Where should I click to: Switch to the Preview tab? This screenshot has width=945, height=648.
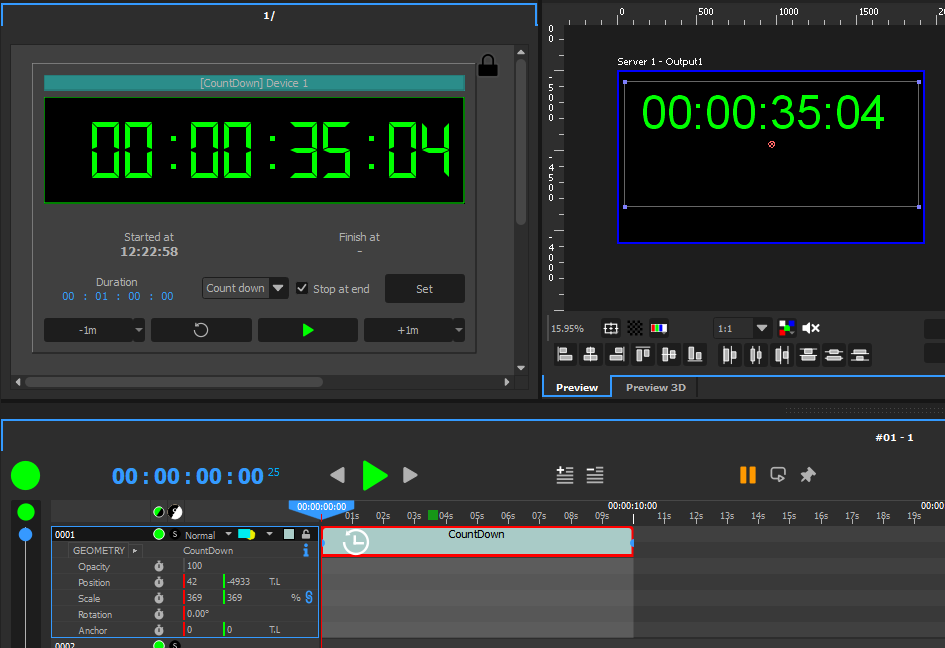coord(577,387)
